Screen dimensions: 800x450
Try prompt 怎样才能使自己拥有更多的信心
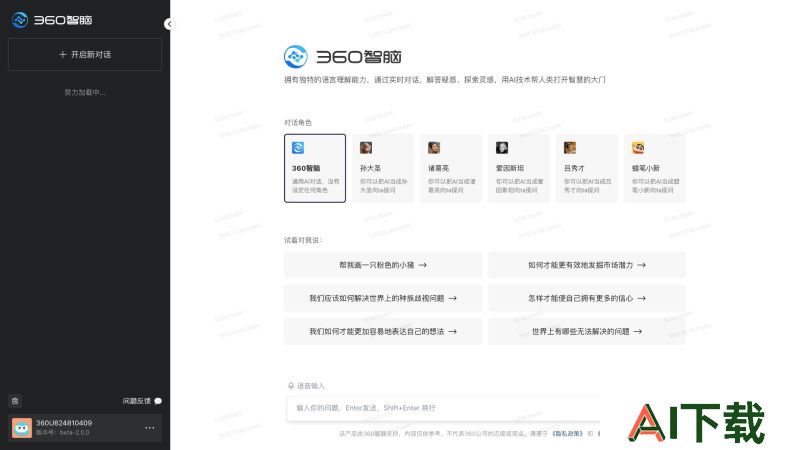[x=587, y=298]
